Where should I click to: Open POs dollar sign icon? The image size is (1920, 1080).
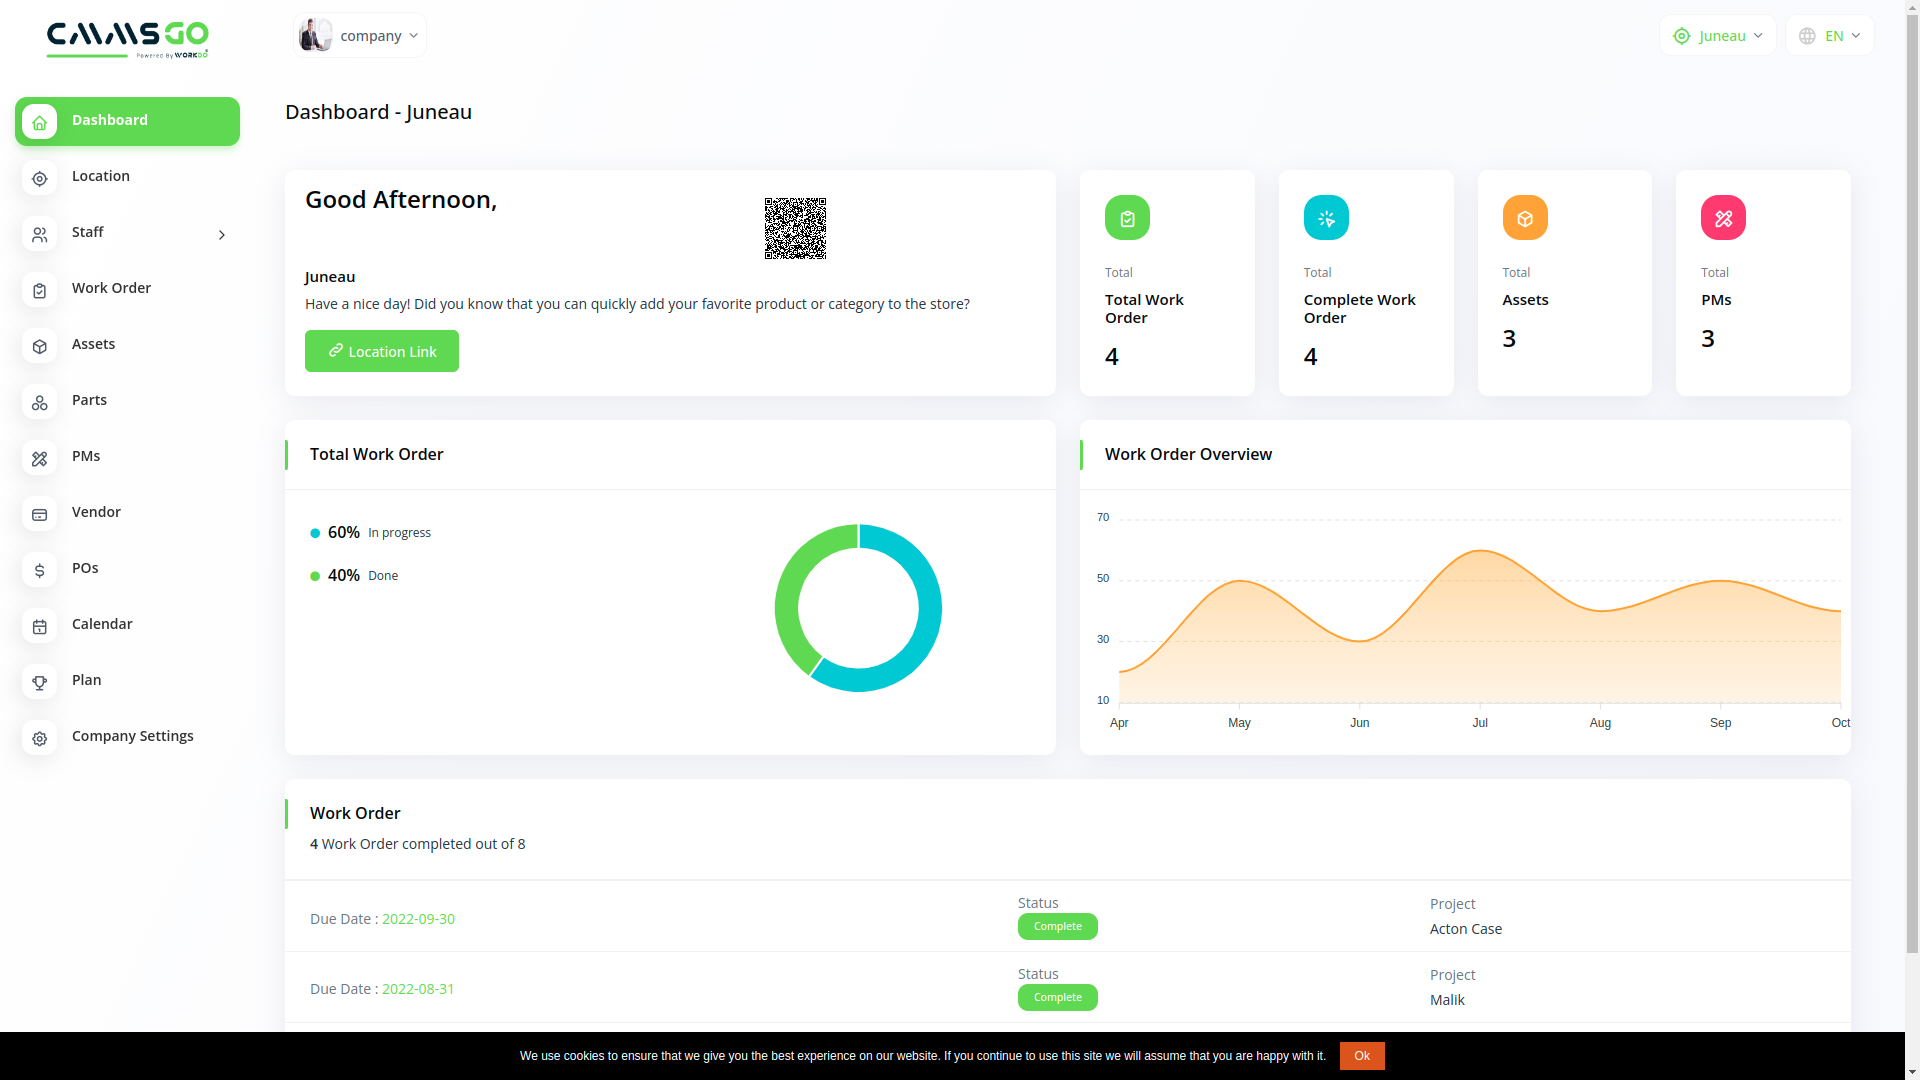39,570
